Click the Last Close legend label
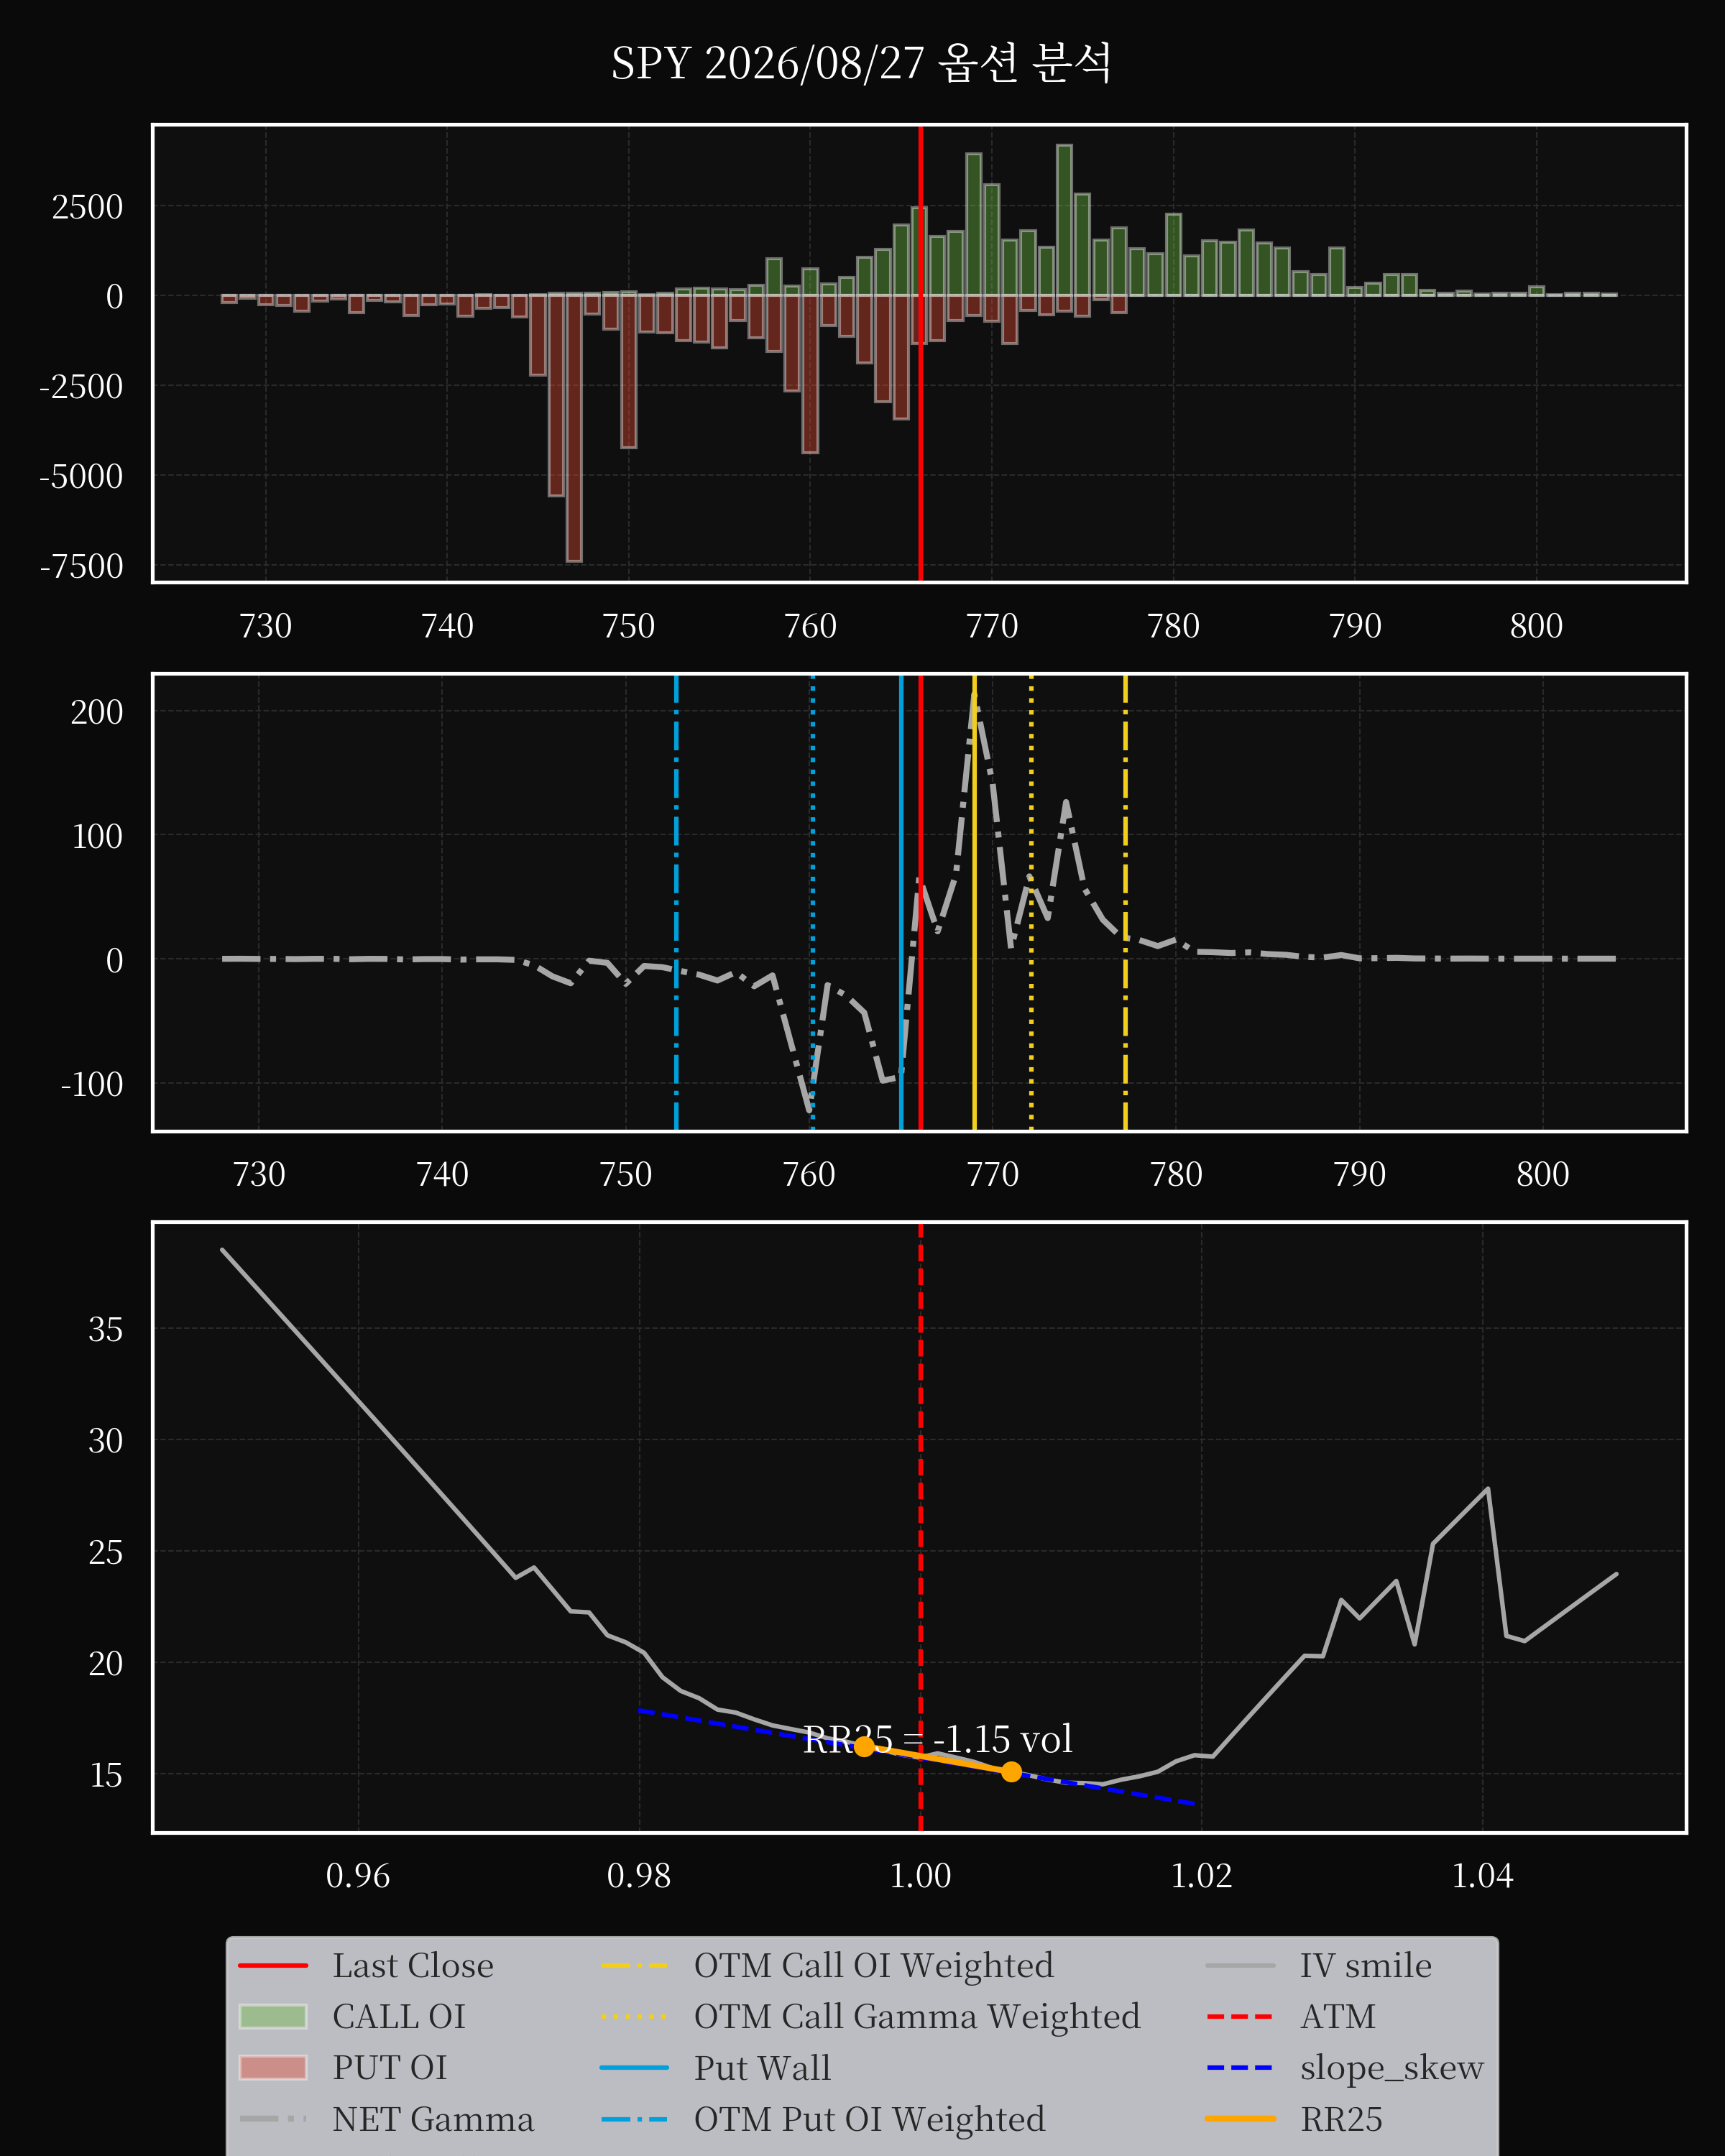This screenshot has height=2156, width=1725. click(413, 1966)
